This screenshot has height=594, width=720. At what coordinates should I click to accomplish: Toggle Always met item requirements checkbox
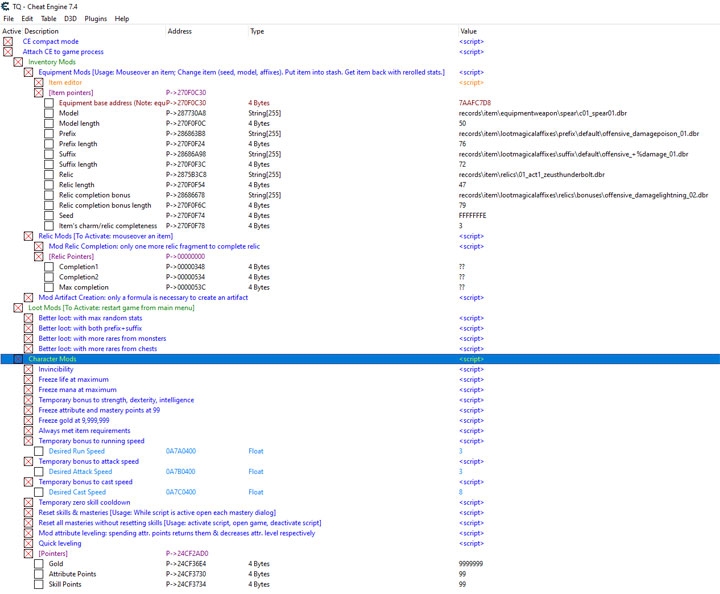tap(28, 431)
